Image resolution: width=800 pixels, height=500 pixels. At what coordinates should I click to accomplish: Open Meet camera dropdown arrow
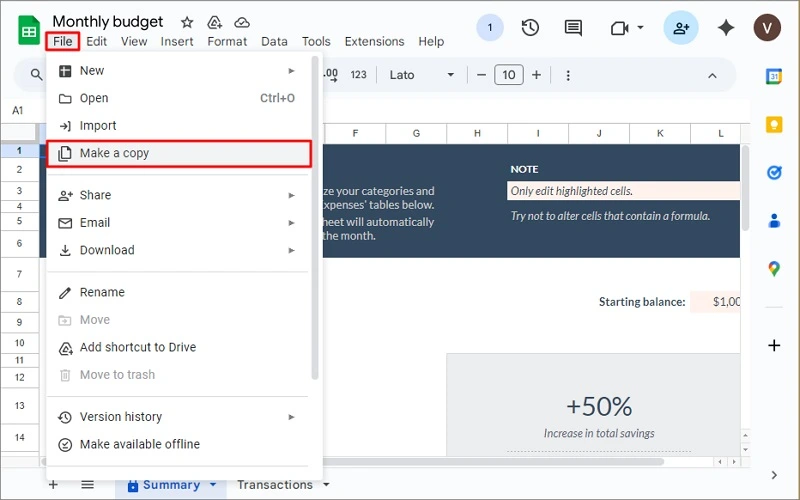[x=640, y=28]
